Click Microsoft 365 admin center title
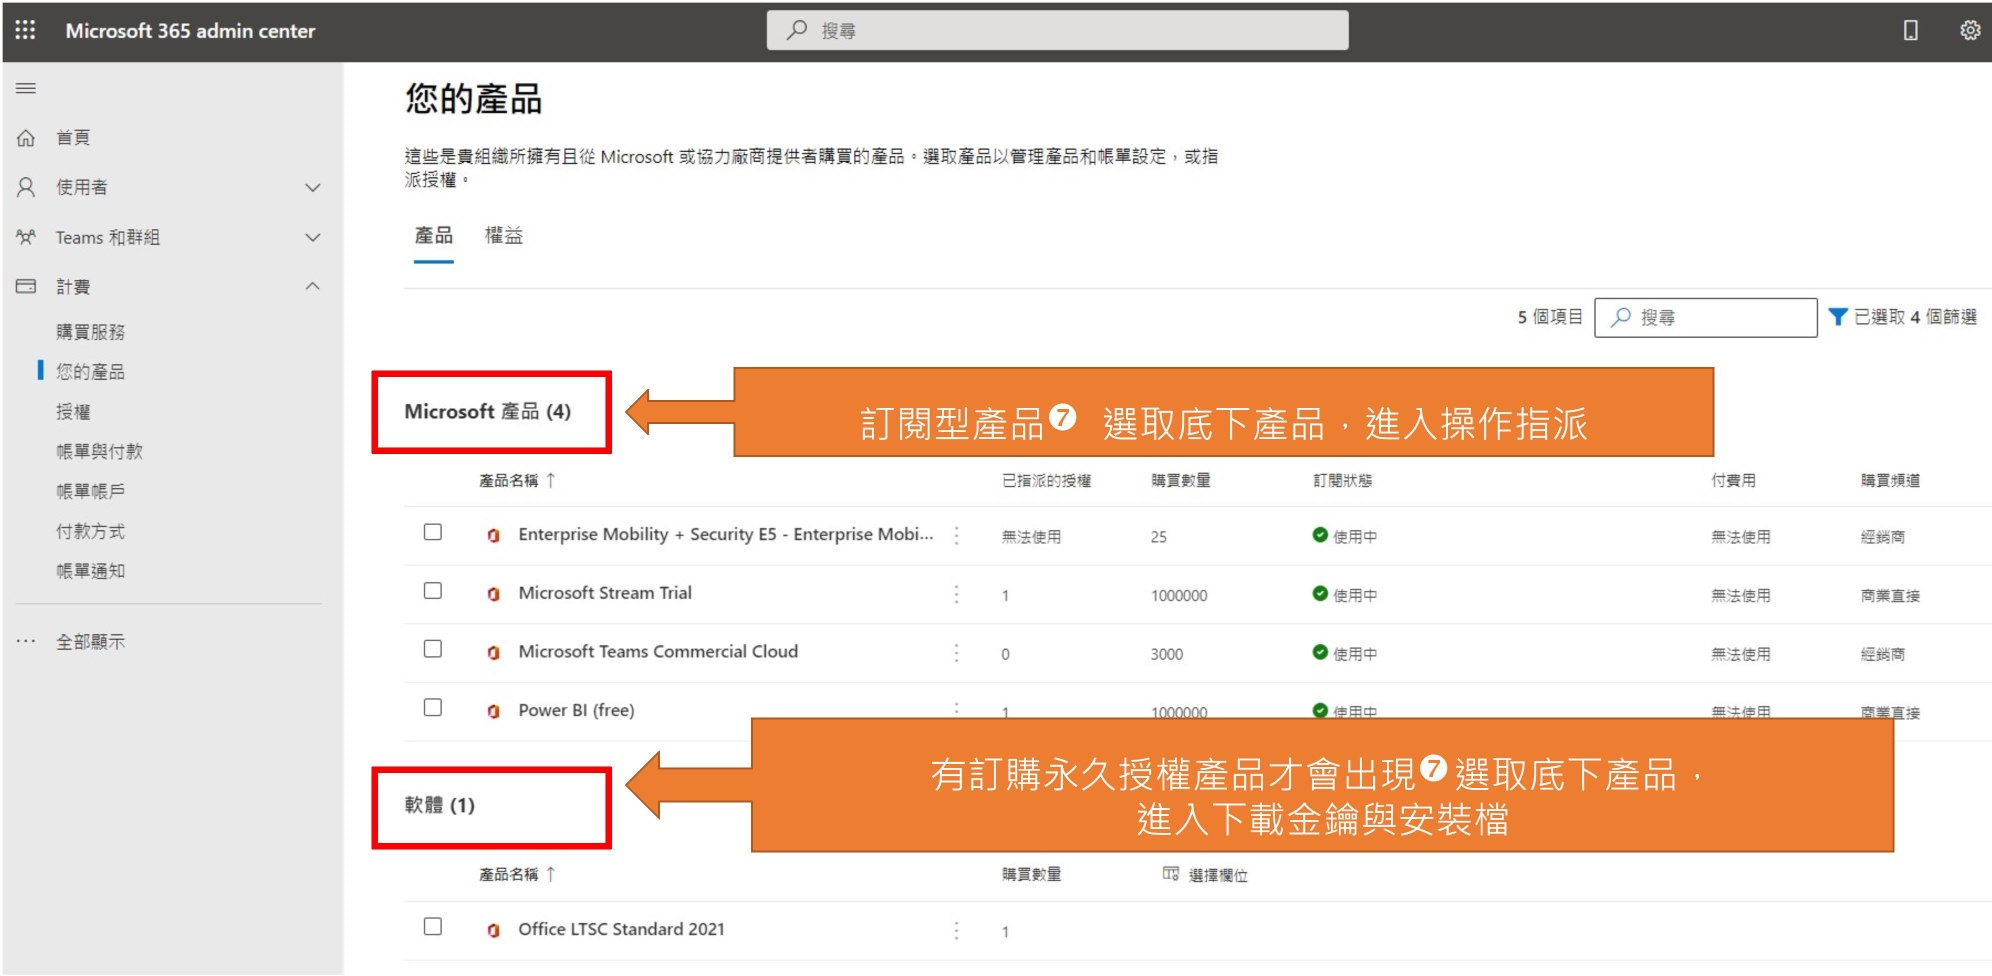 coord(190,31)
